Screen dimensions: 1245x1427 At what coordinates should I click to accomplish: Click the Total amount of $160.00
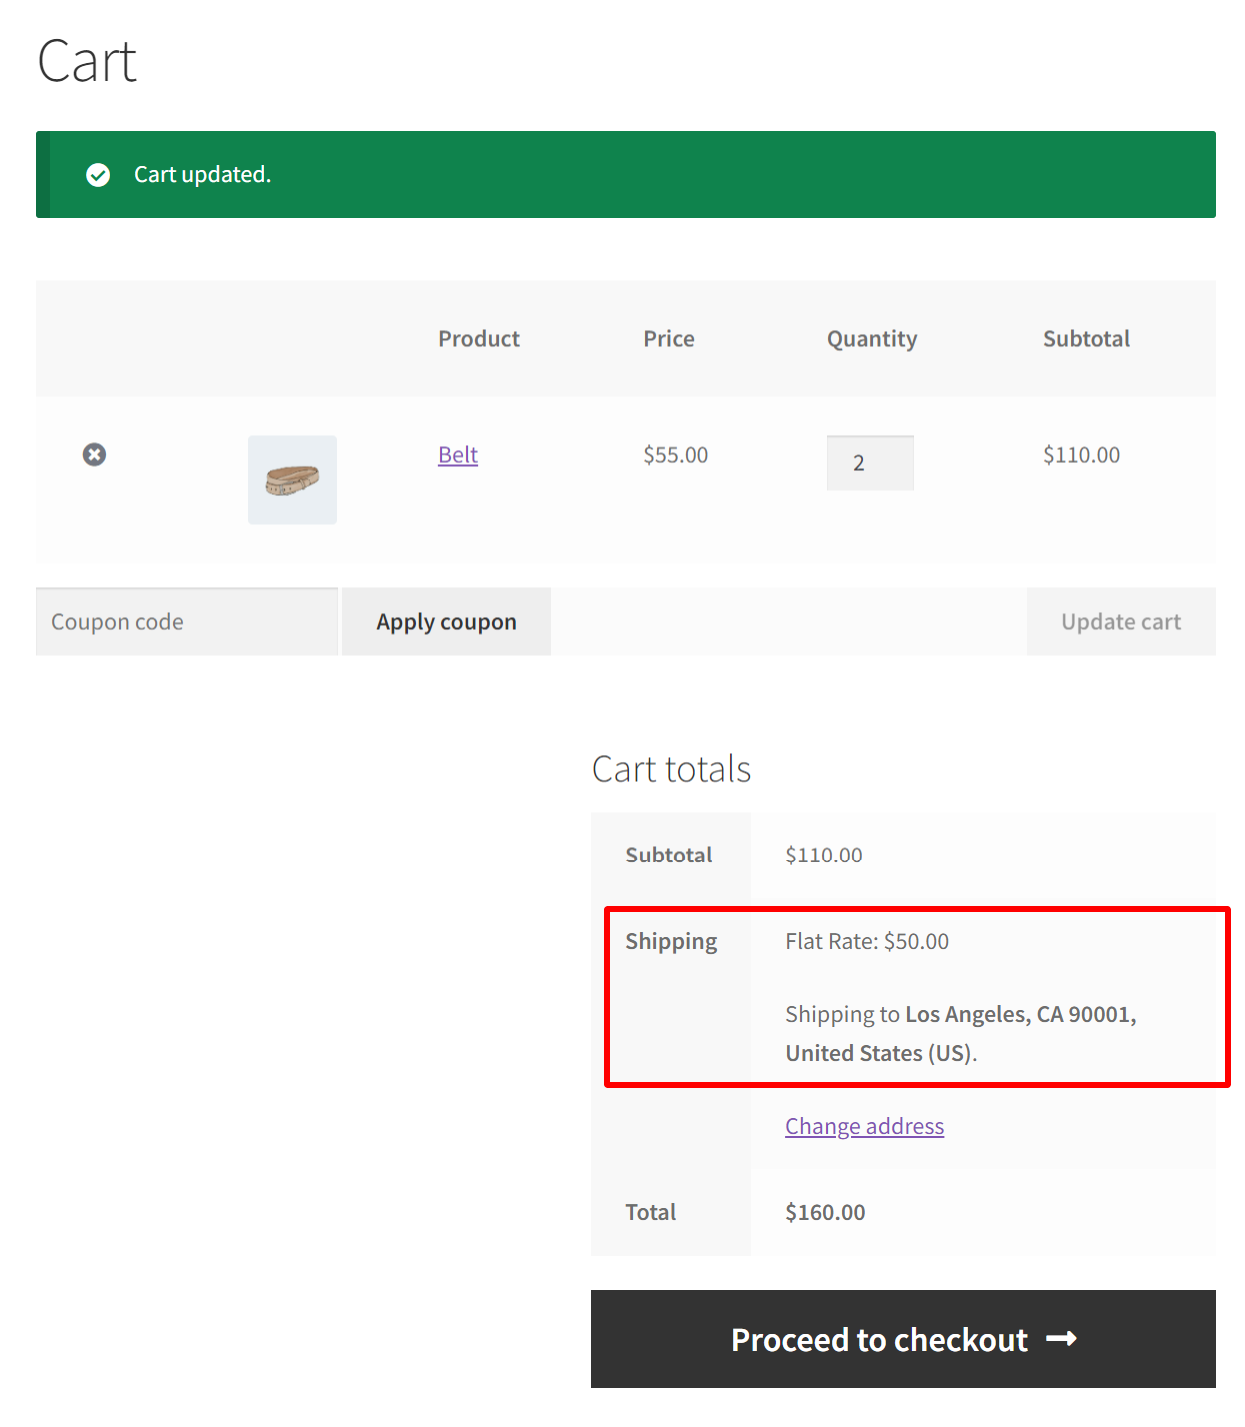click(824, 1211)
